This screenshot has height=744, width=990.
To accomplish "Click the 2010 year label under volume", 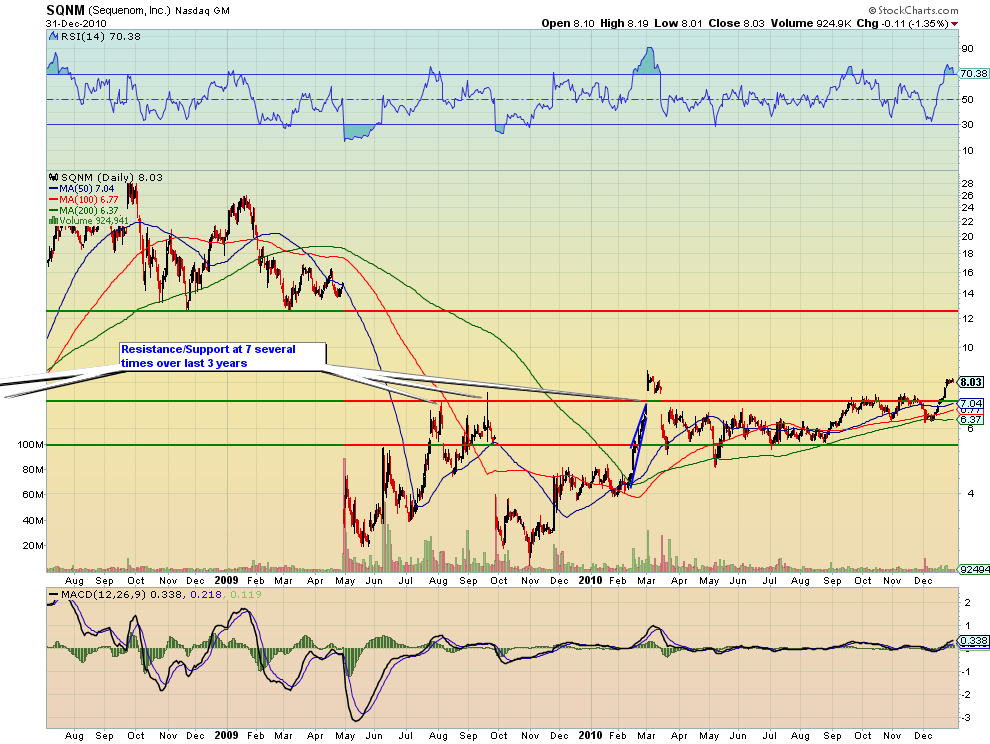I will click(590, 580).
